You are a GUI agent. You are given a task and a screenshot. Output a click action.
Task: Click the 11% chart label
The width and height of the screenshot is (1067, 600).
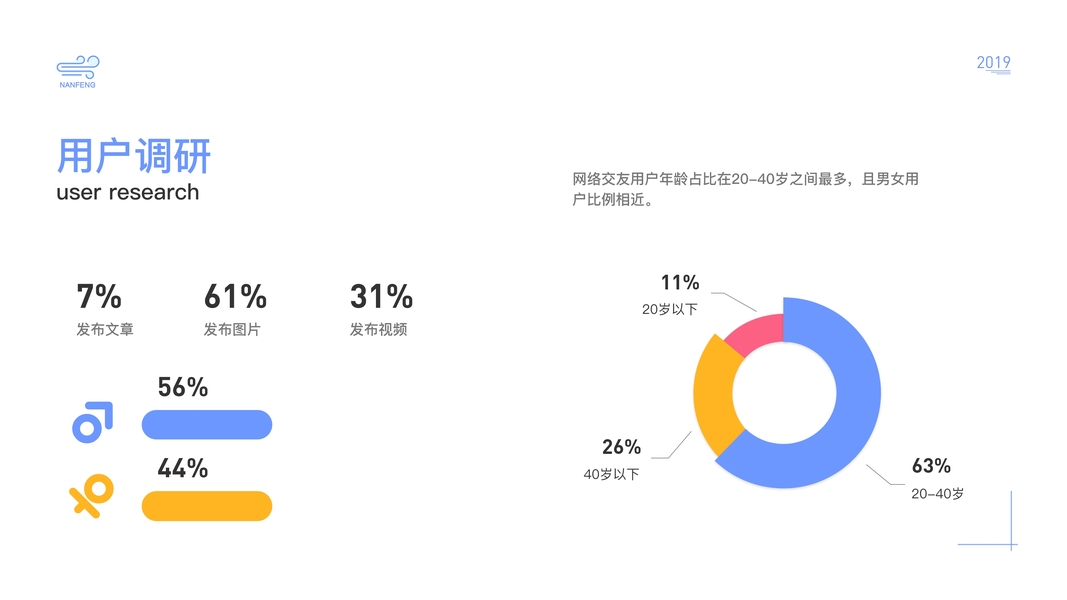click(x=680, y=283)
